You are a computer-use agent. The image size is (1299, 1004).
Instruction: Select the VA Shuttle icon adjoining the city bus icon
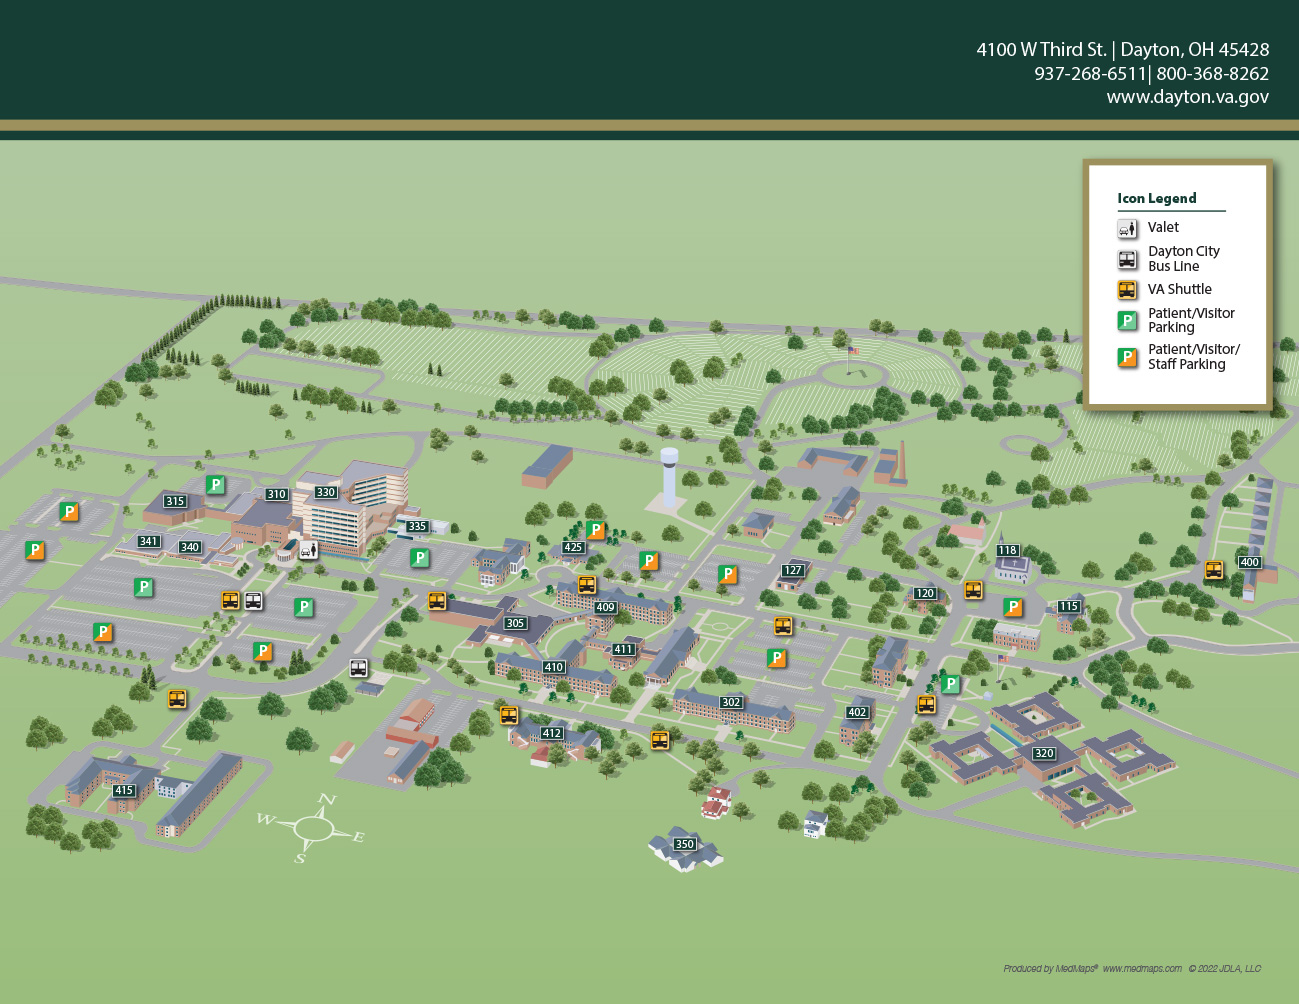231,601
